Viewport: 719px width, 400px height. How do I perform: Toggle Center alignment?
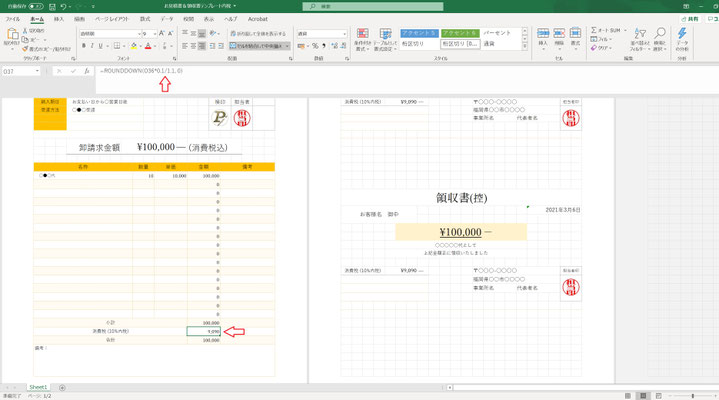(x=194, y=46)
